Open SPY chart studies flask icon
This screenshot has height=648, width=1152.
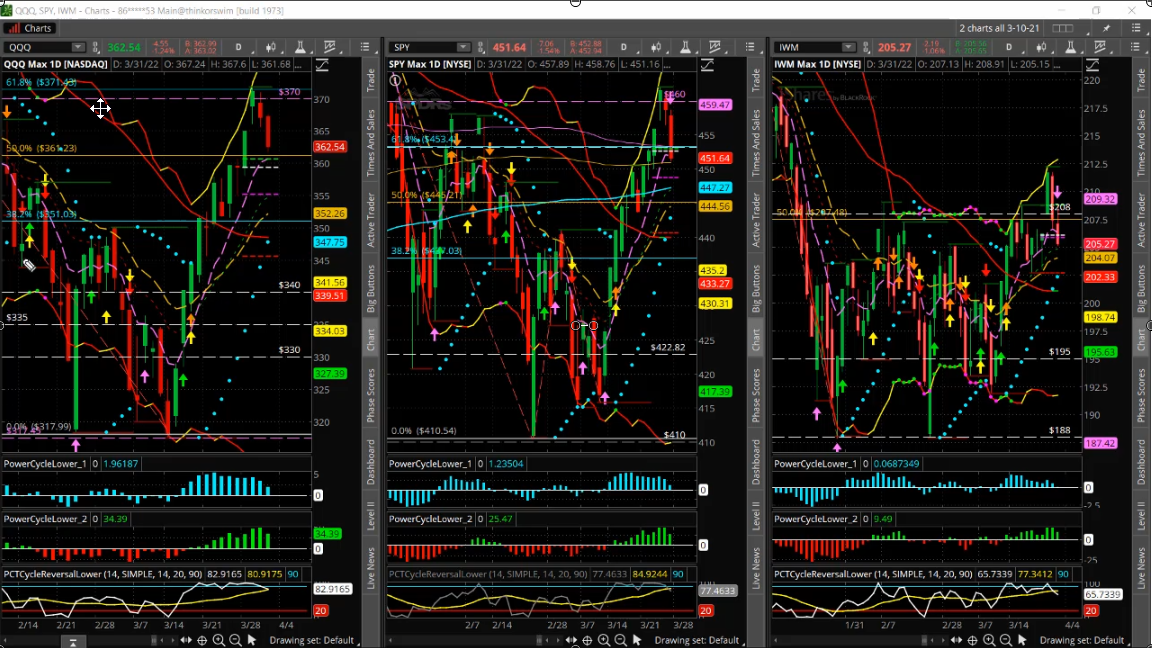pos(685,47)
